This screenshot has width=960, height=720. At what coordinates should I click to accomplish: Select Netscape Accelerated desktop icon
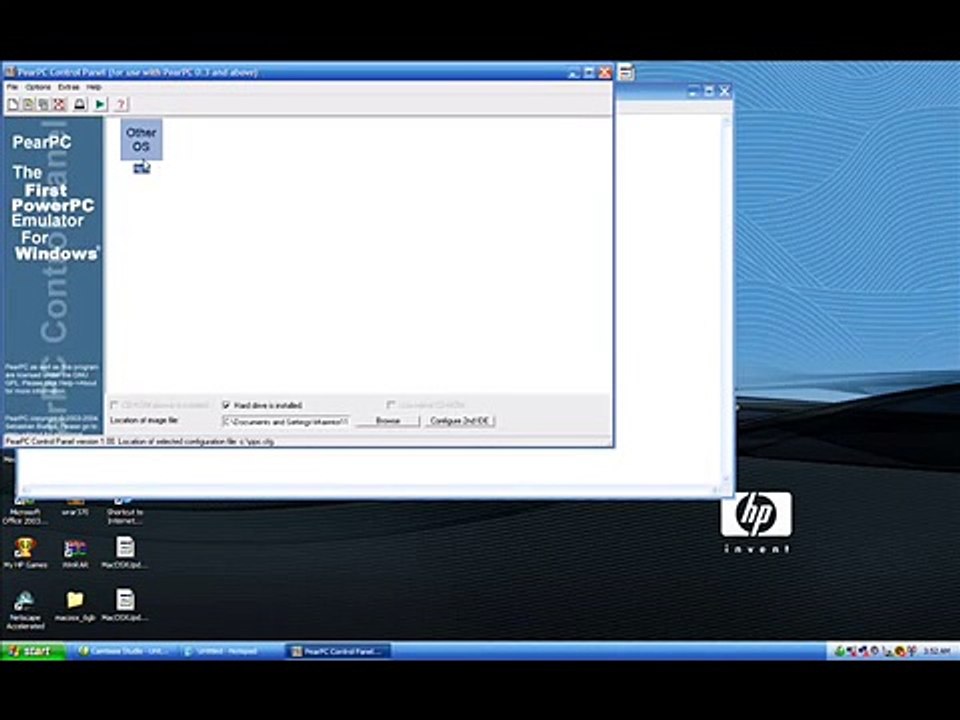(x=25, y=610)
